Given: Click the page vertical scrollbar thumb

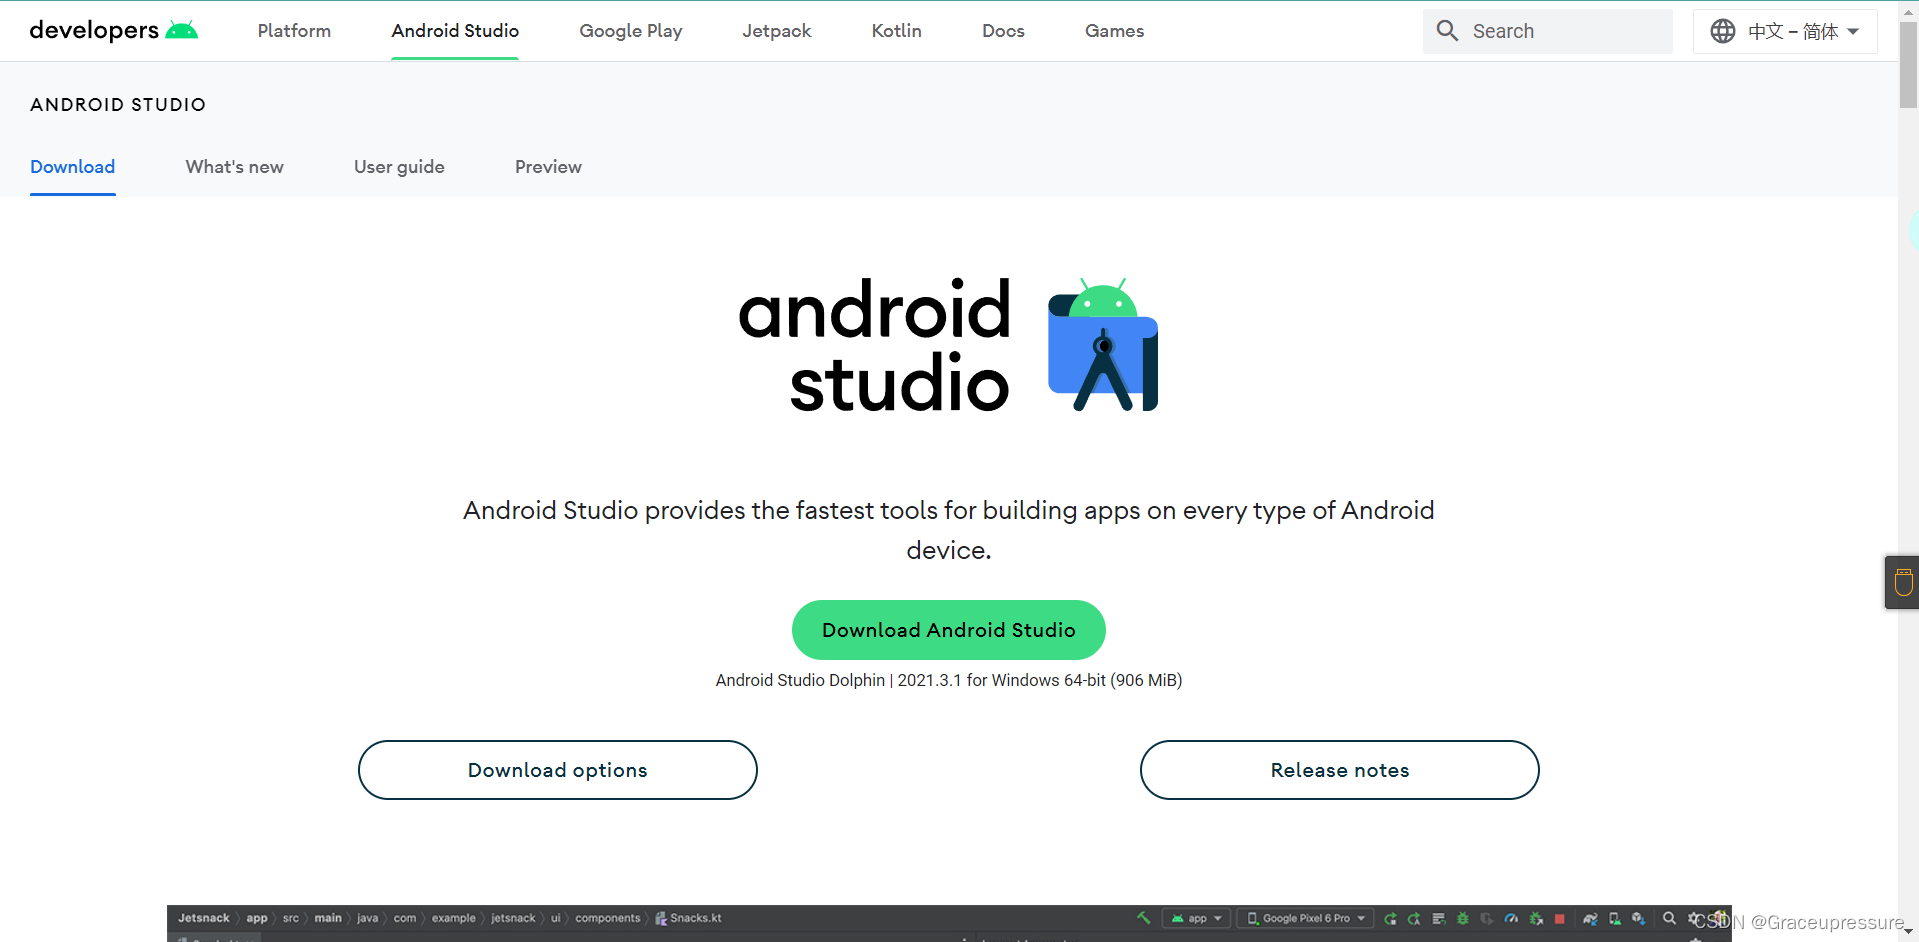Looking at the screenshot, I should (1908, 64).
